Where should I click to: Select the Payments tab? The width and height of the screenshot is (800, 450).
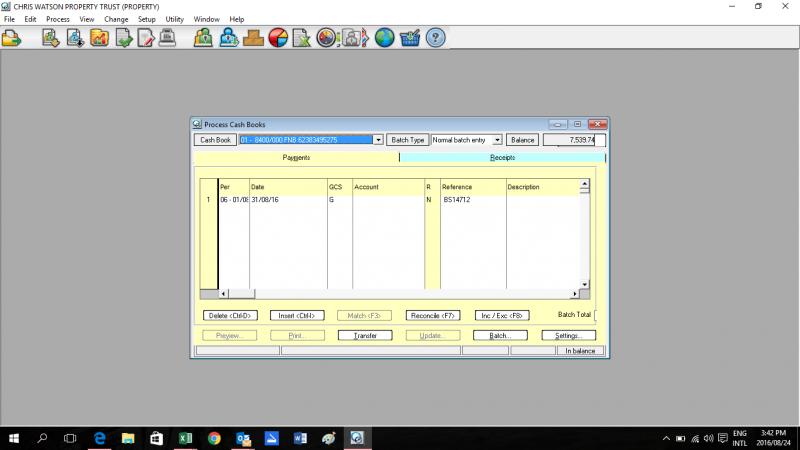click(296, 158)
